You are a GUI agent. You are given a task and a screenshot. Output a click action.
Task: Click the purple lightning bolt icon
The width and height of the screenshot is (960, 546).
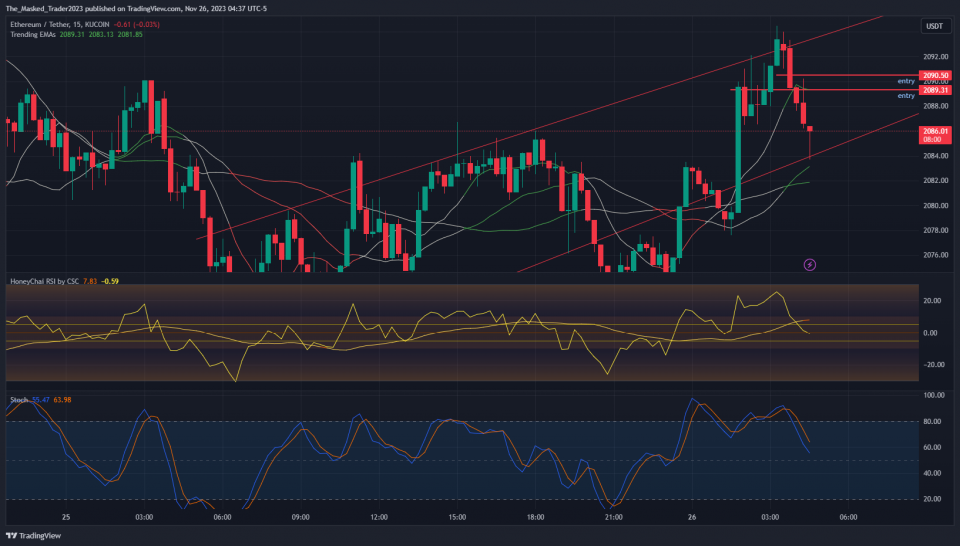pos(810,264)
